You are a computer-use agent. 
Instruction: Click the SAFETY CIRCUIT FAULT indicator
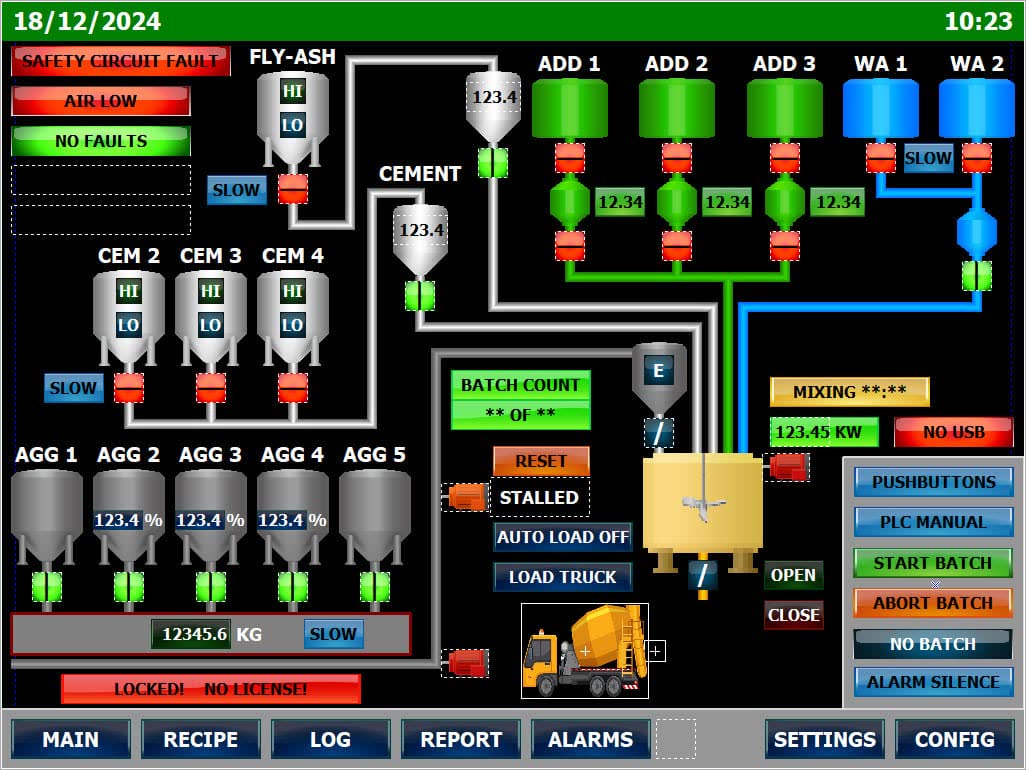pos(120,61)
